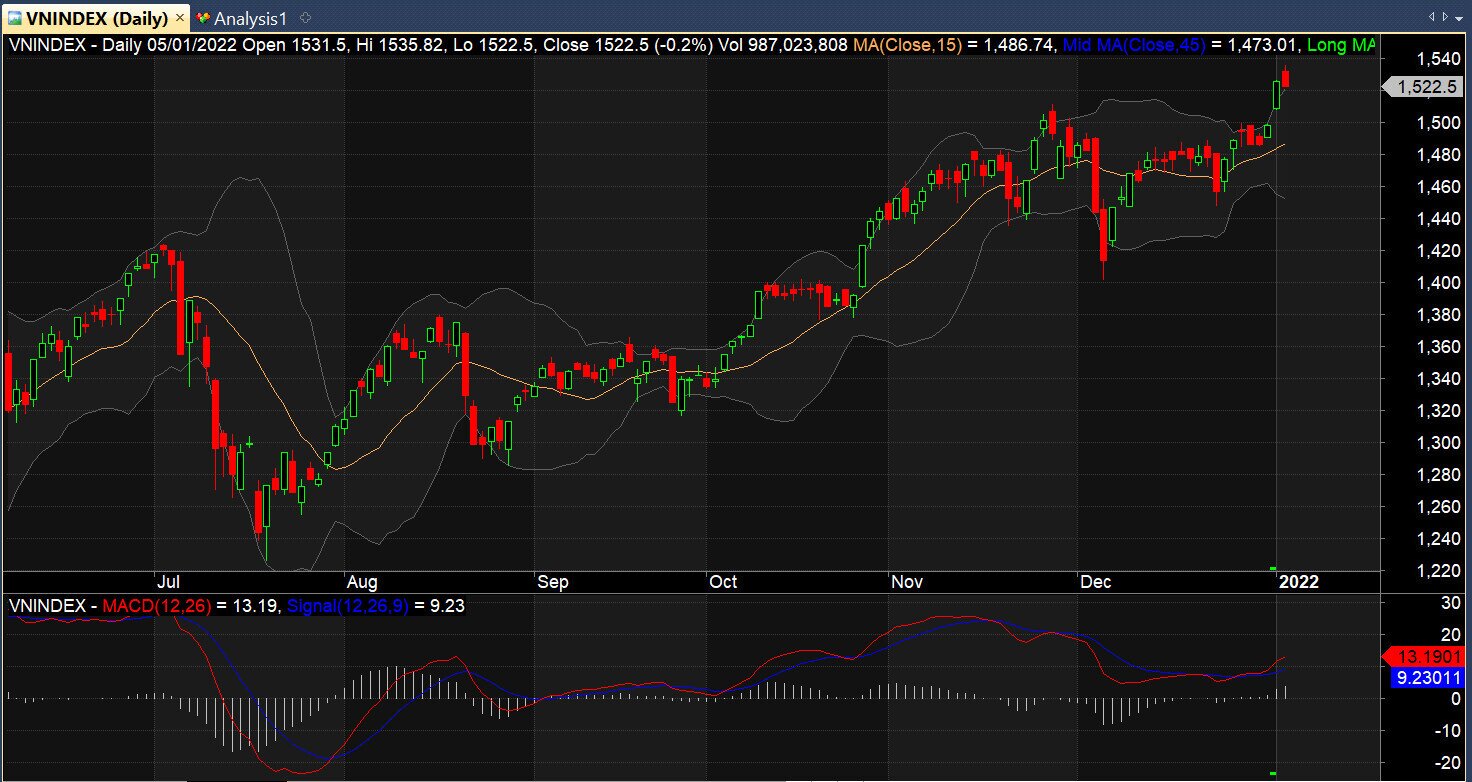This screenshot has height=782, width=1472.
Task: Click the Close 1522.5 (-0.2%) text
Action: [x=628, y=45]
